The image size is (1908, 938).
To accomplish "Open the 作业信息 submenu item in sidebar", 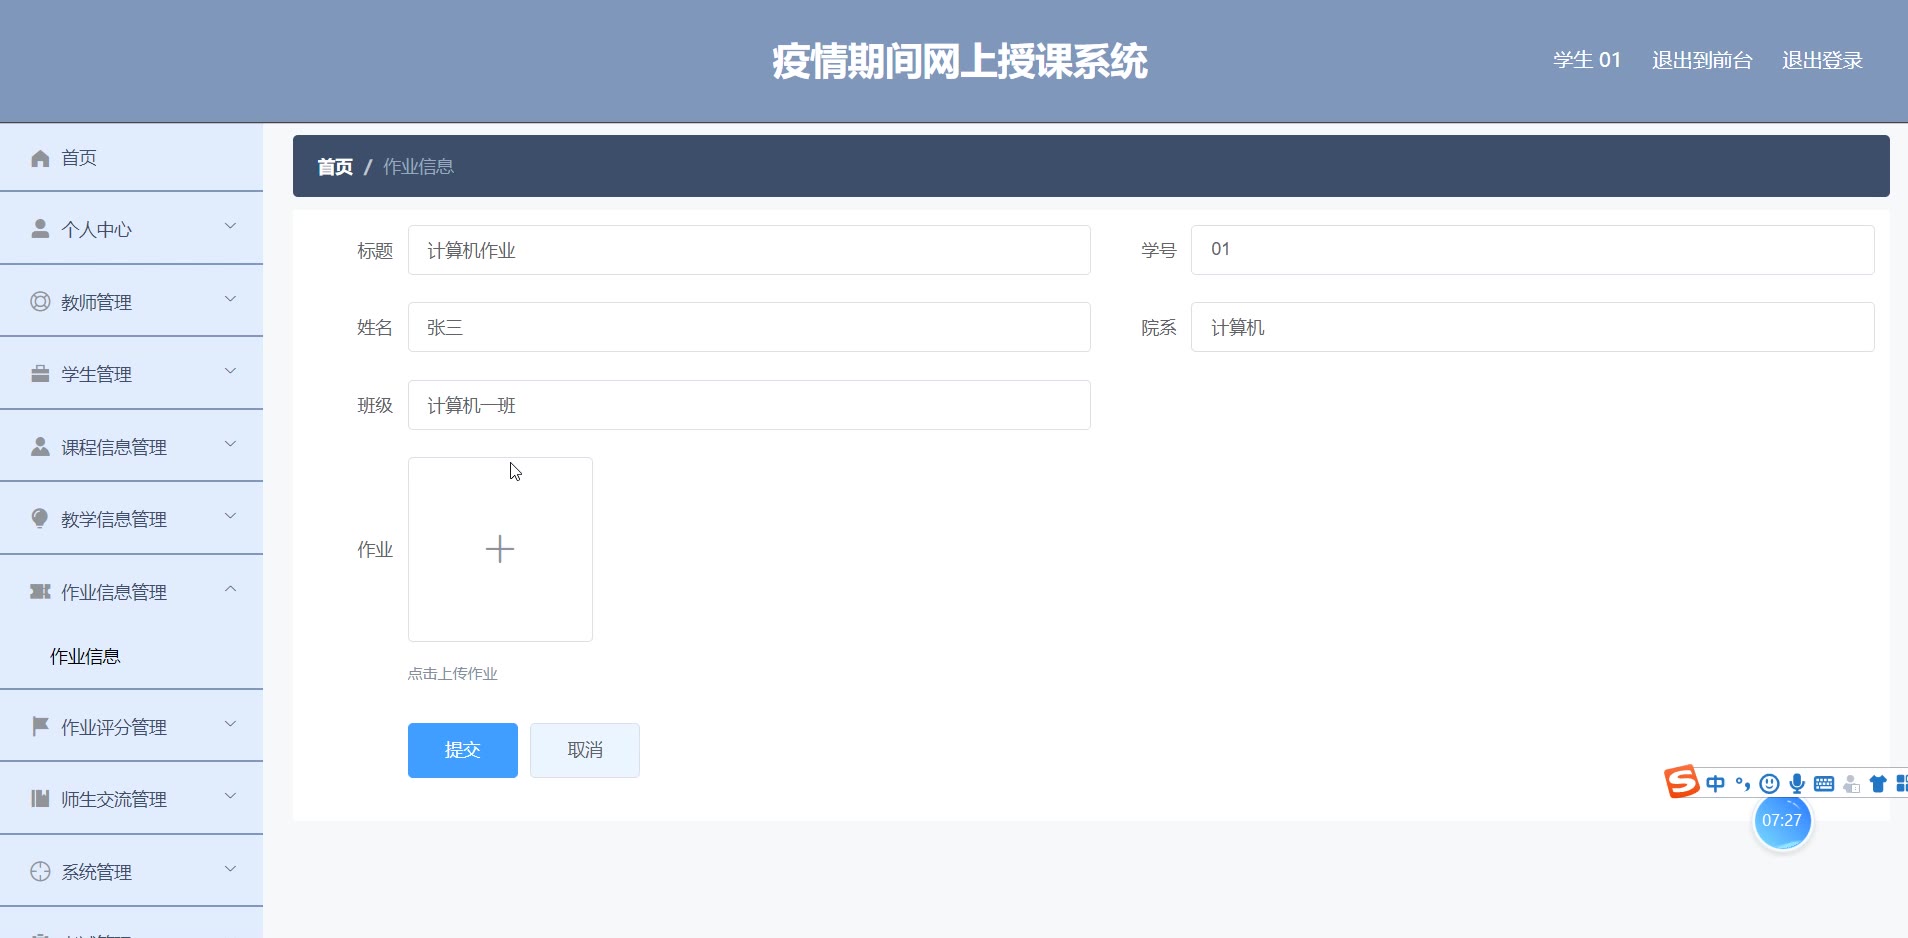I will [x=131, y=656].
